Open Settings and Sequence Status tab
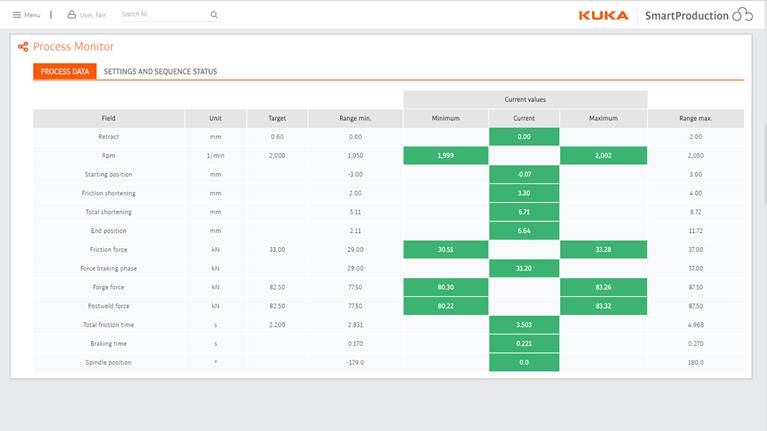This screenshot has height=431, width=767. tap(160, 72)
